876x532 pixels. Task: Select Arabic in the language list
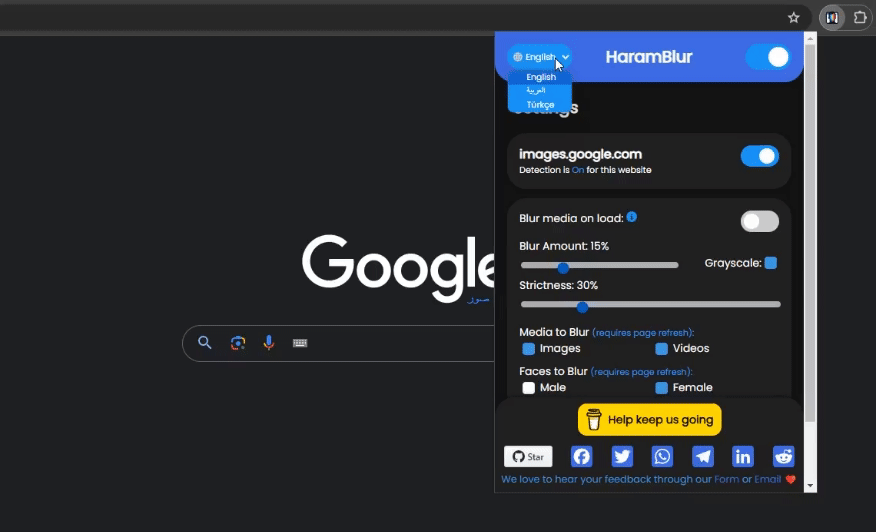[x=536, y=91]
